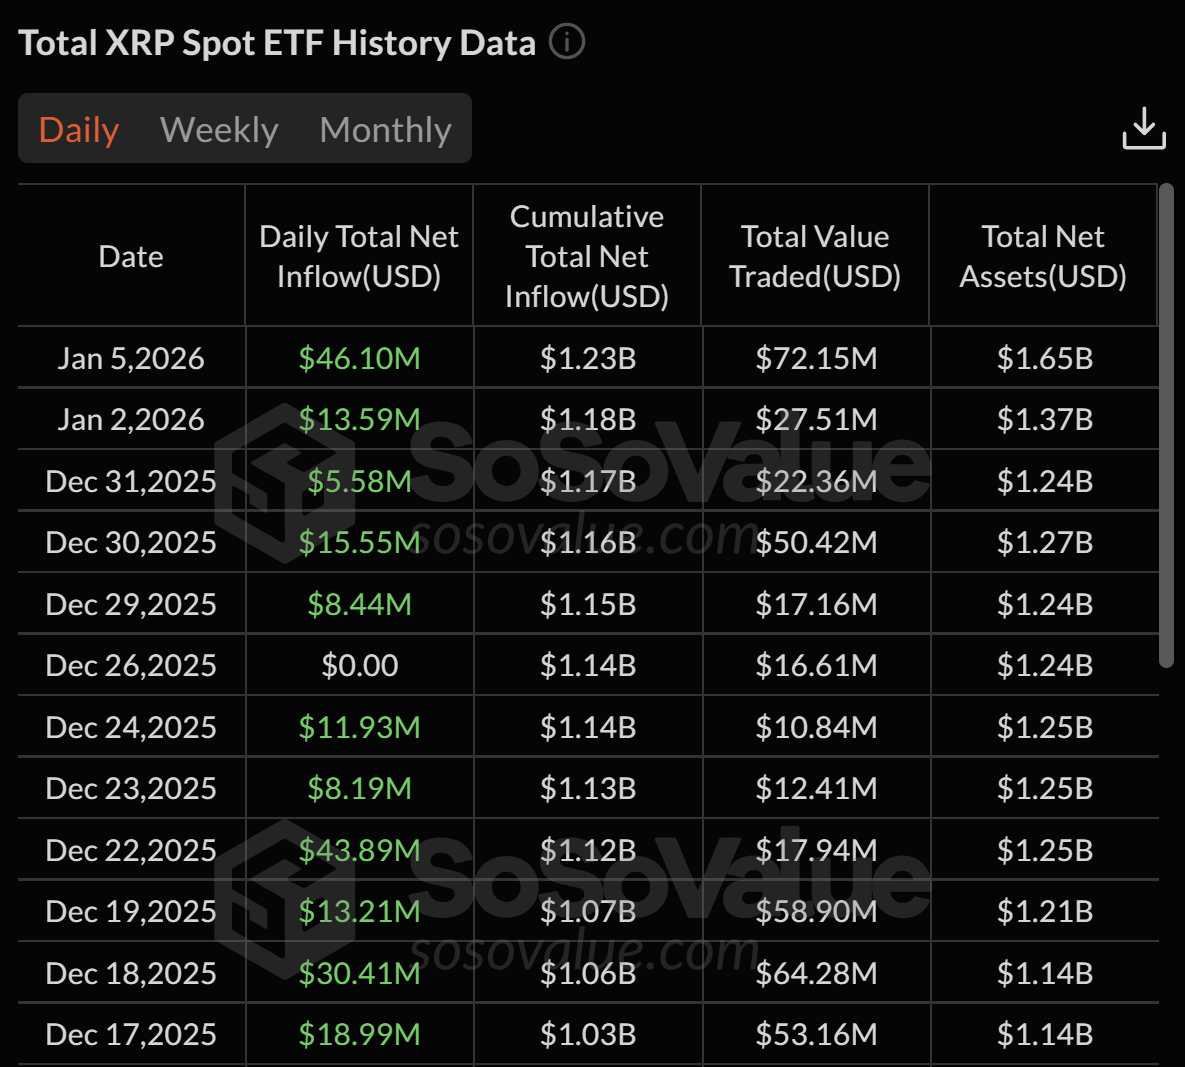Switch to the Weekly view
1185x1067 pixels.
click(x=218, y=128)
